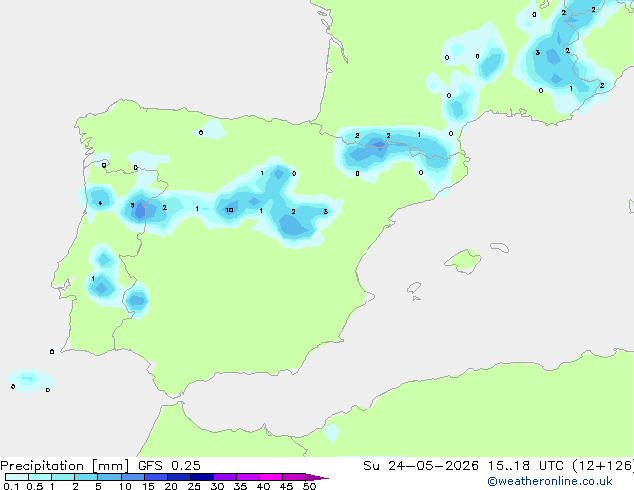This screenshot has width=634, height=490.
Task: Select the bright 40–45 mm legend swatch
Action: (271, 477)
